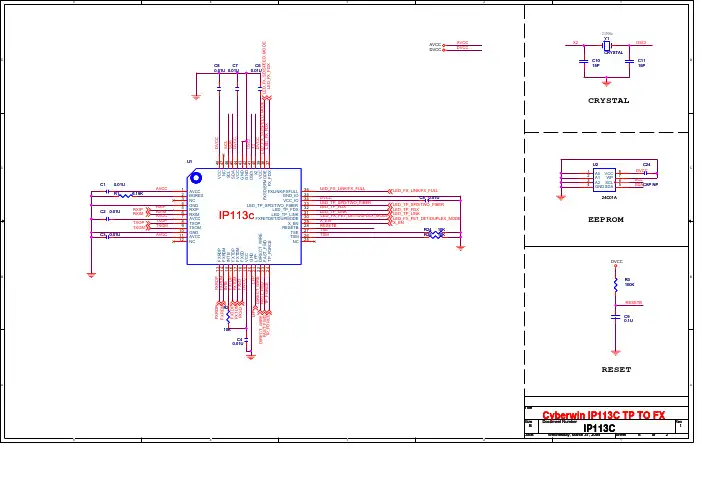Select title text Cyberwin IP113C TP TO FX

coord(604,415)
